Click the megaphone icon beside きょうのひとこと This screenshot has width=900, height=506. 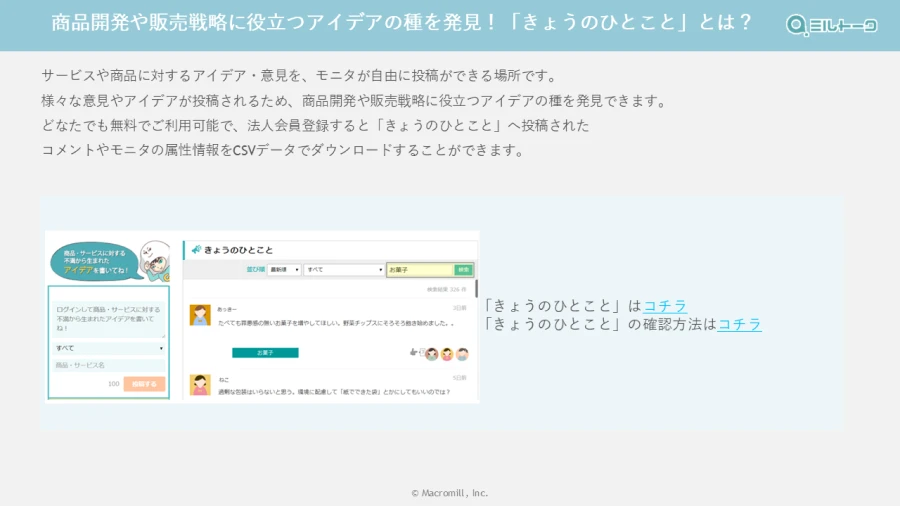click(196, 250)
